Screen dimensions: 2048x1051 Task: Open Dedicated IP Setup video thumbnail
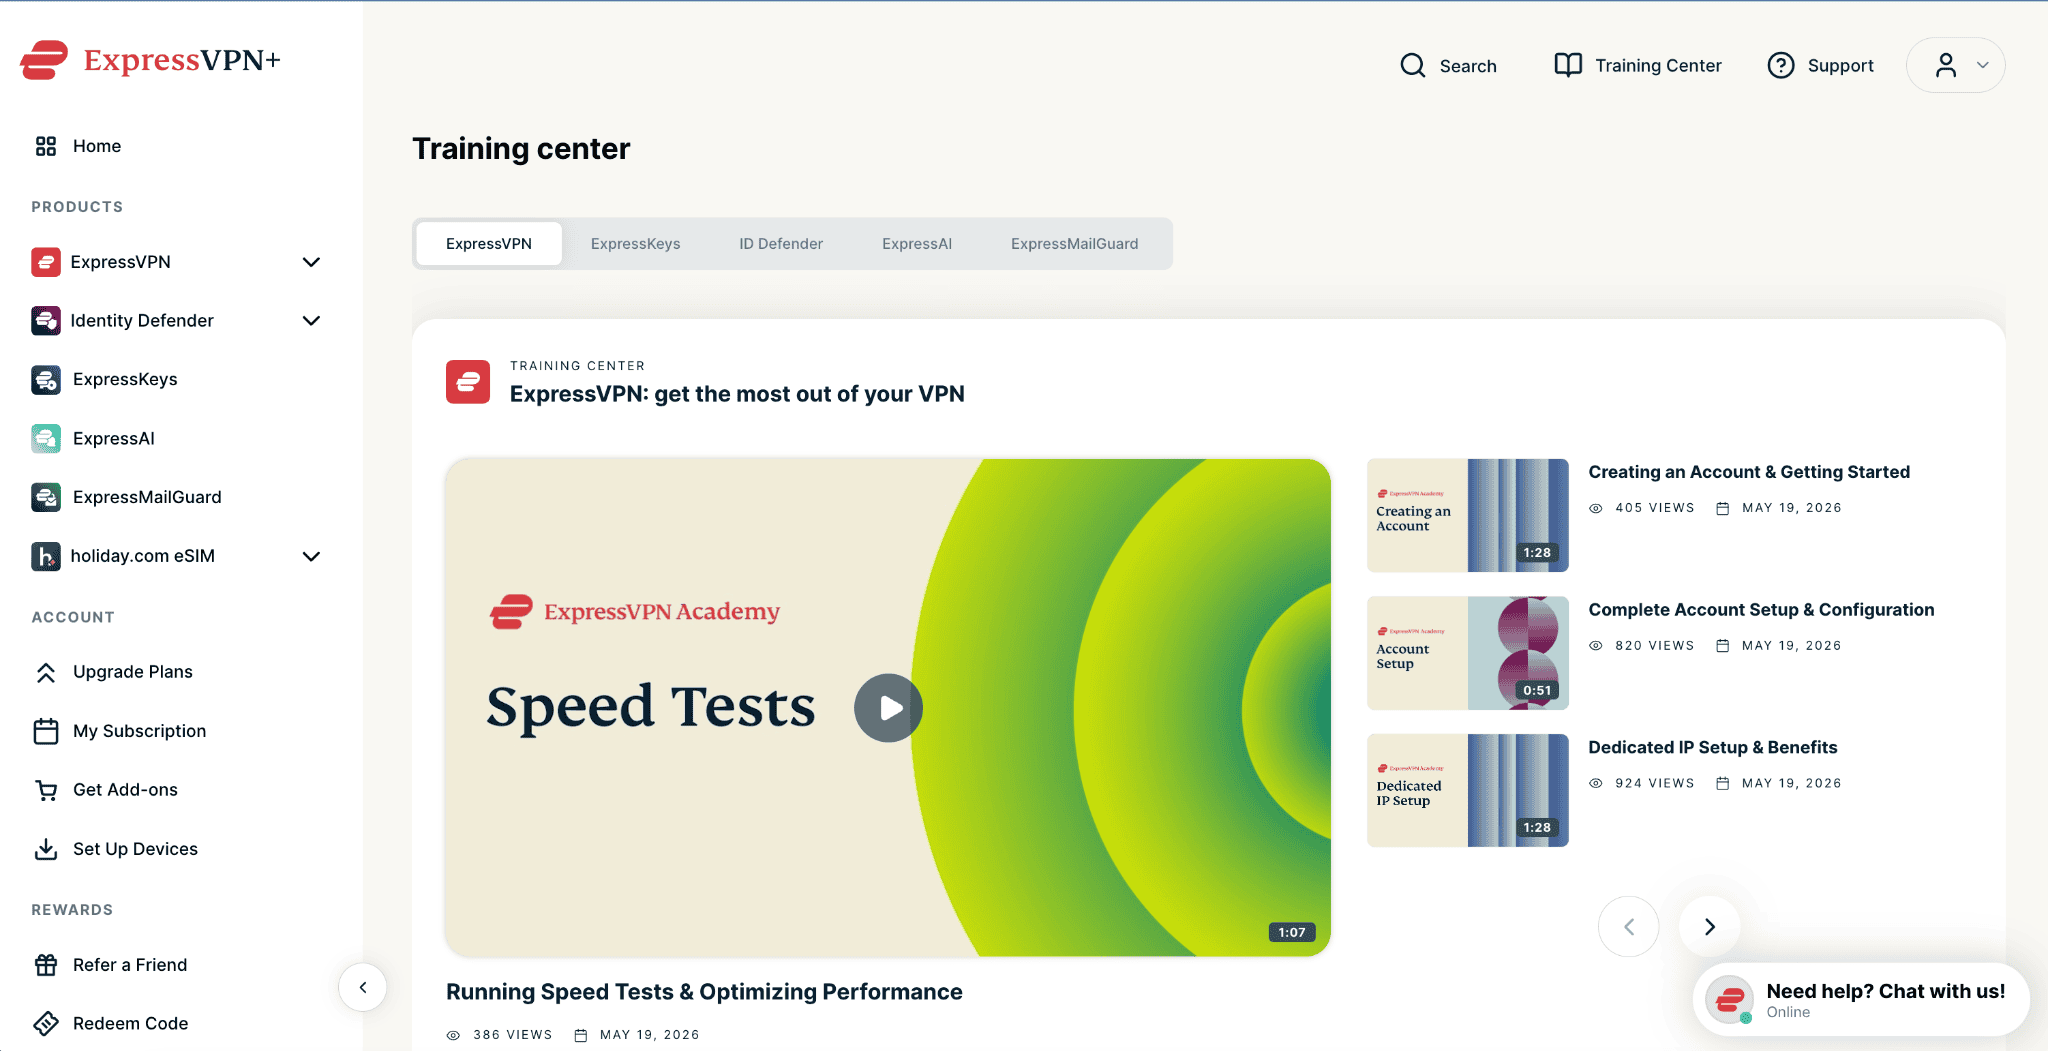coord(1467,791)
